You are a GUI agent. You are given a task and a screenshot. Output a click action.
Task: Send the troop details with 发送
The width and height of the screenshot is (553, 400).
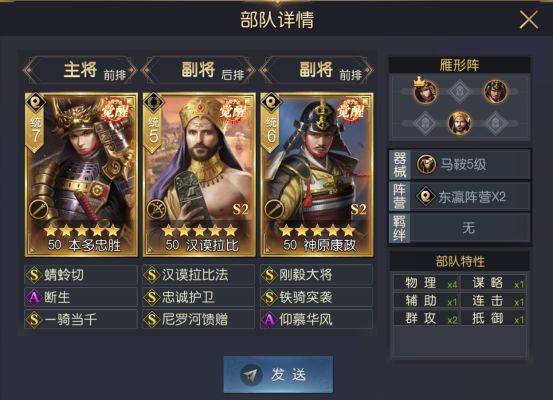point(278,374)
